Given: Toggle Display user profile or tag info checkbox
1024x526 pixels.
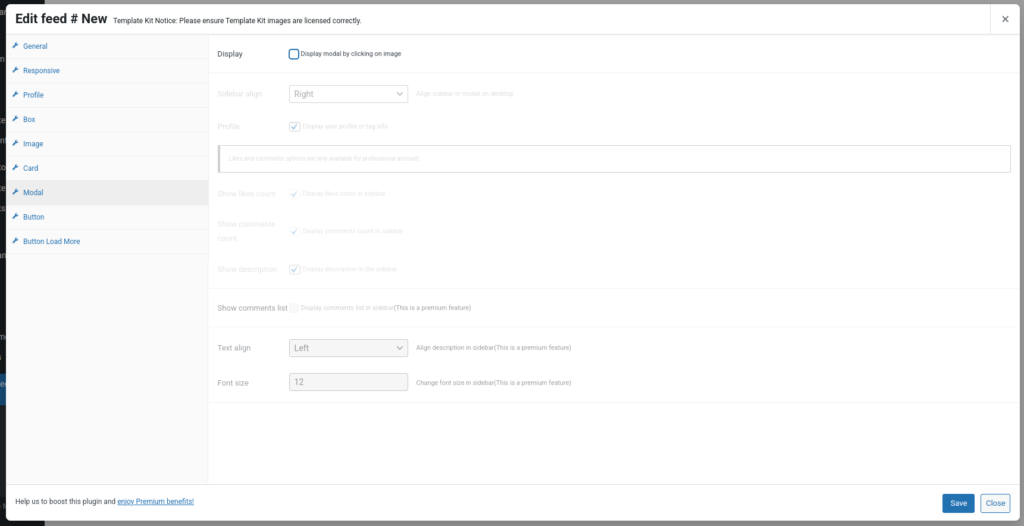Looking at the screenshot, I should [294, 127].
